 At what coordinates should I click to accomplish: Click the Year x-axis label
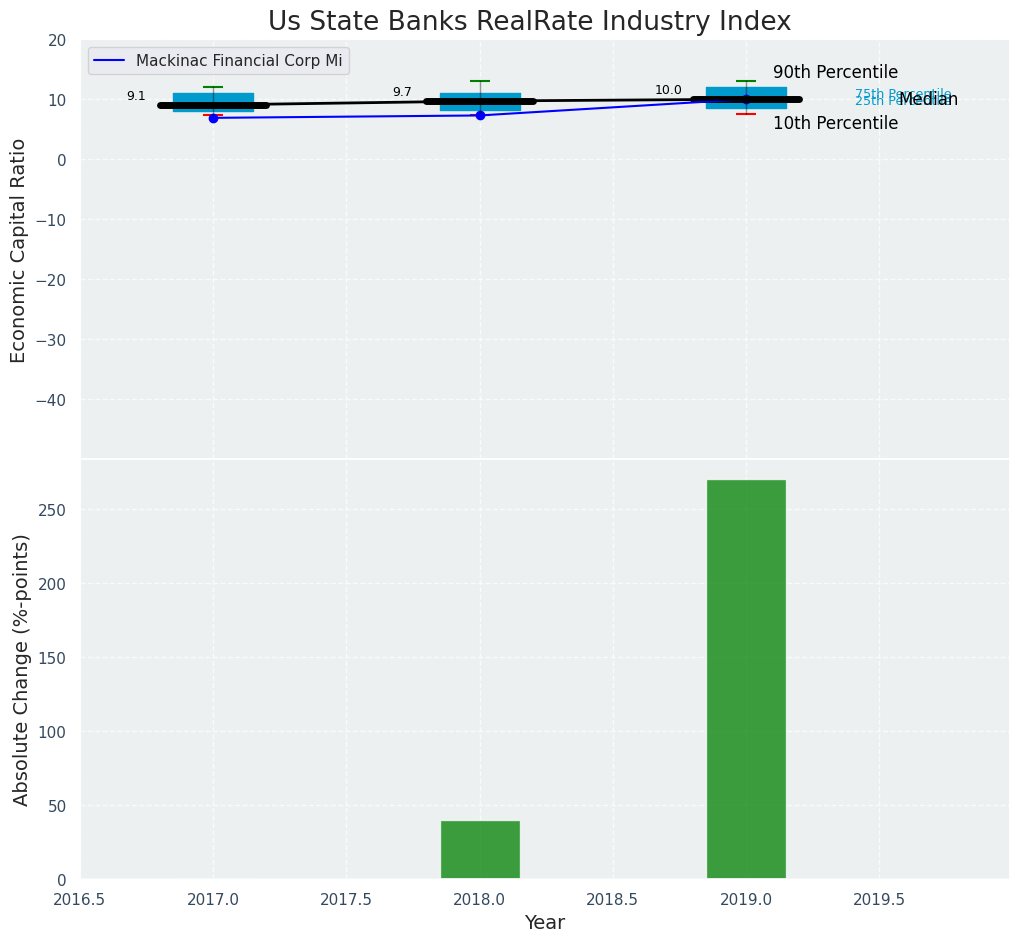pyautogui.click(x=545, y=923)
